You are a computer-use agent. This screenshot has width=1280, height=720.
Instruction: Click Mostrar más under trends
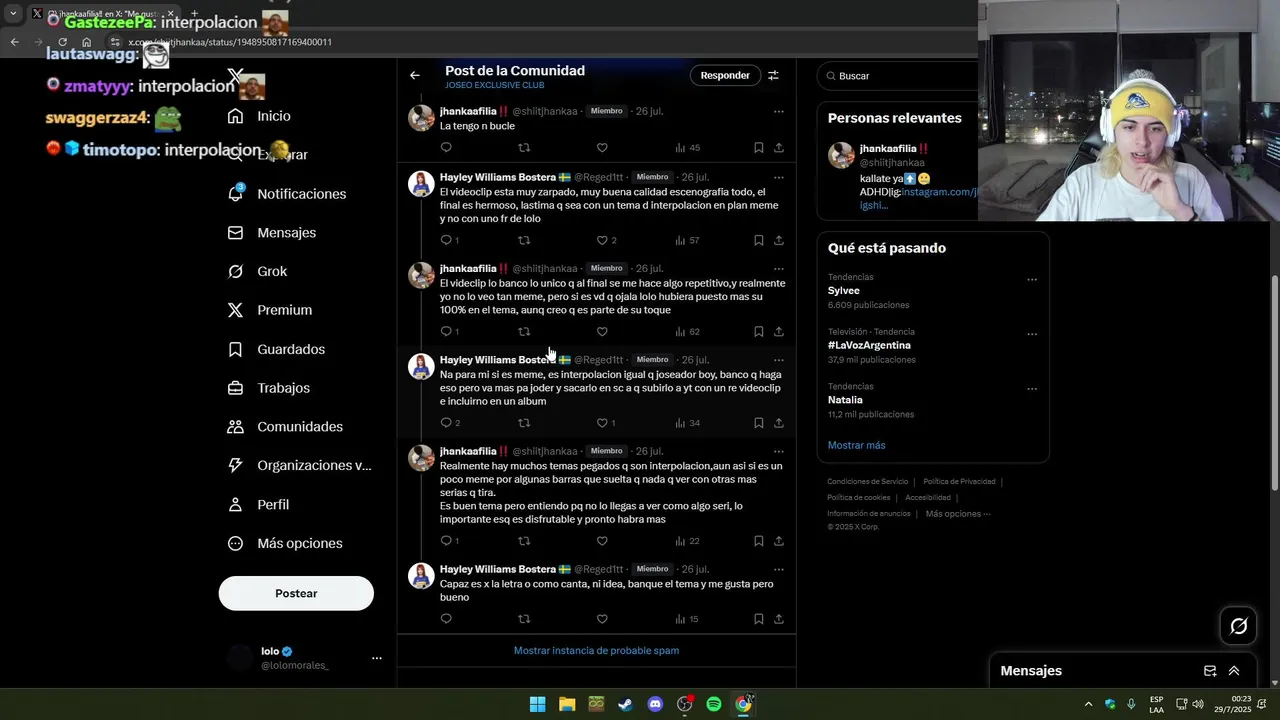click(x=856, y=445)
